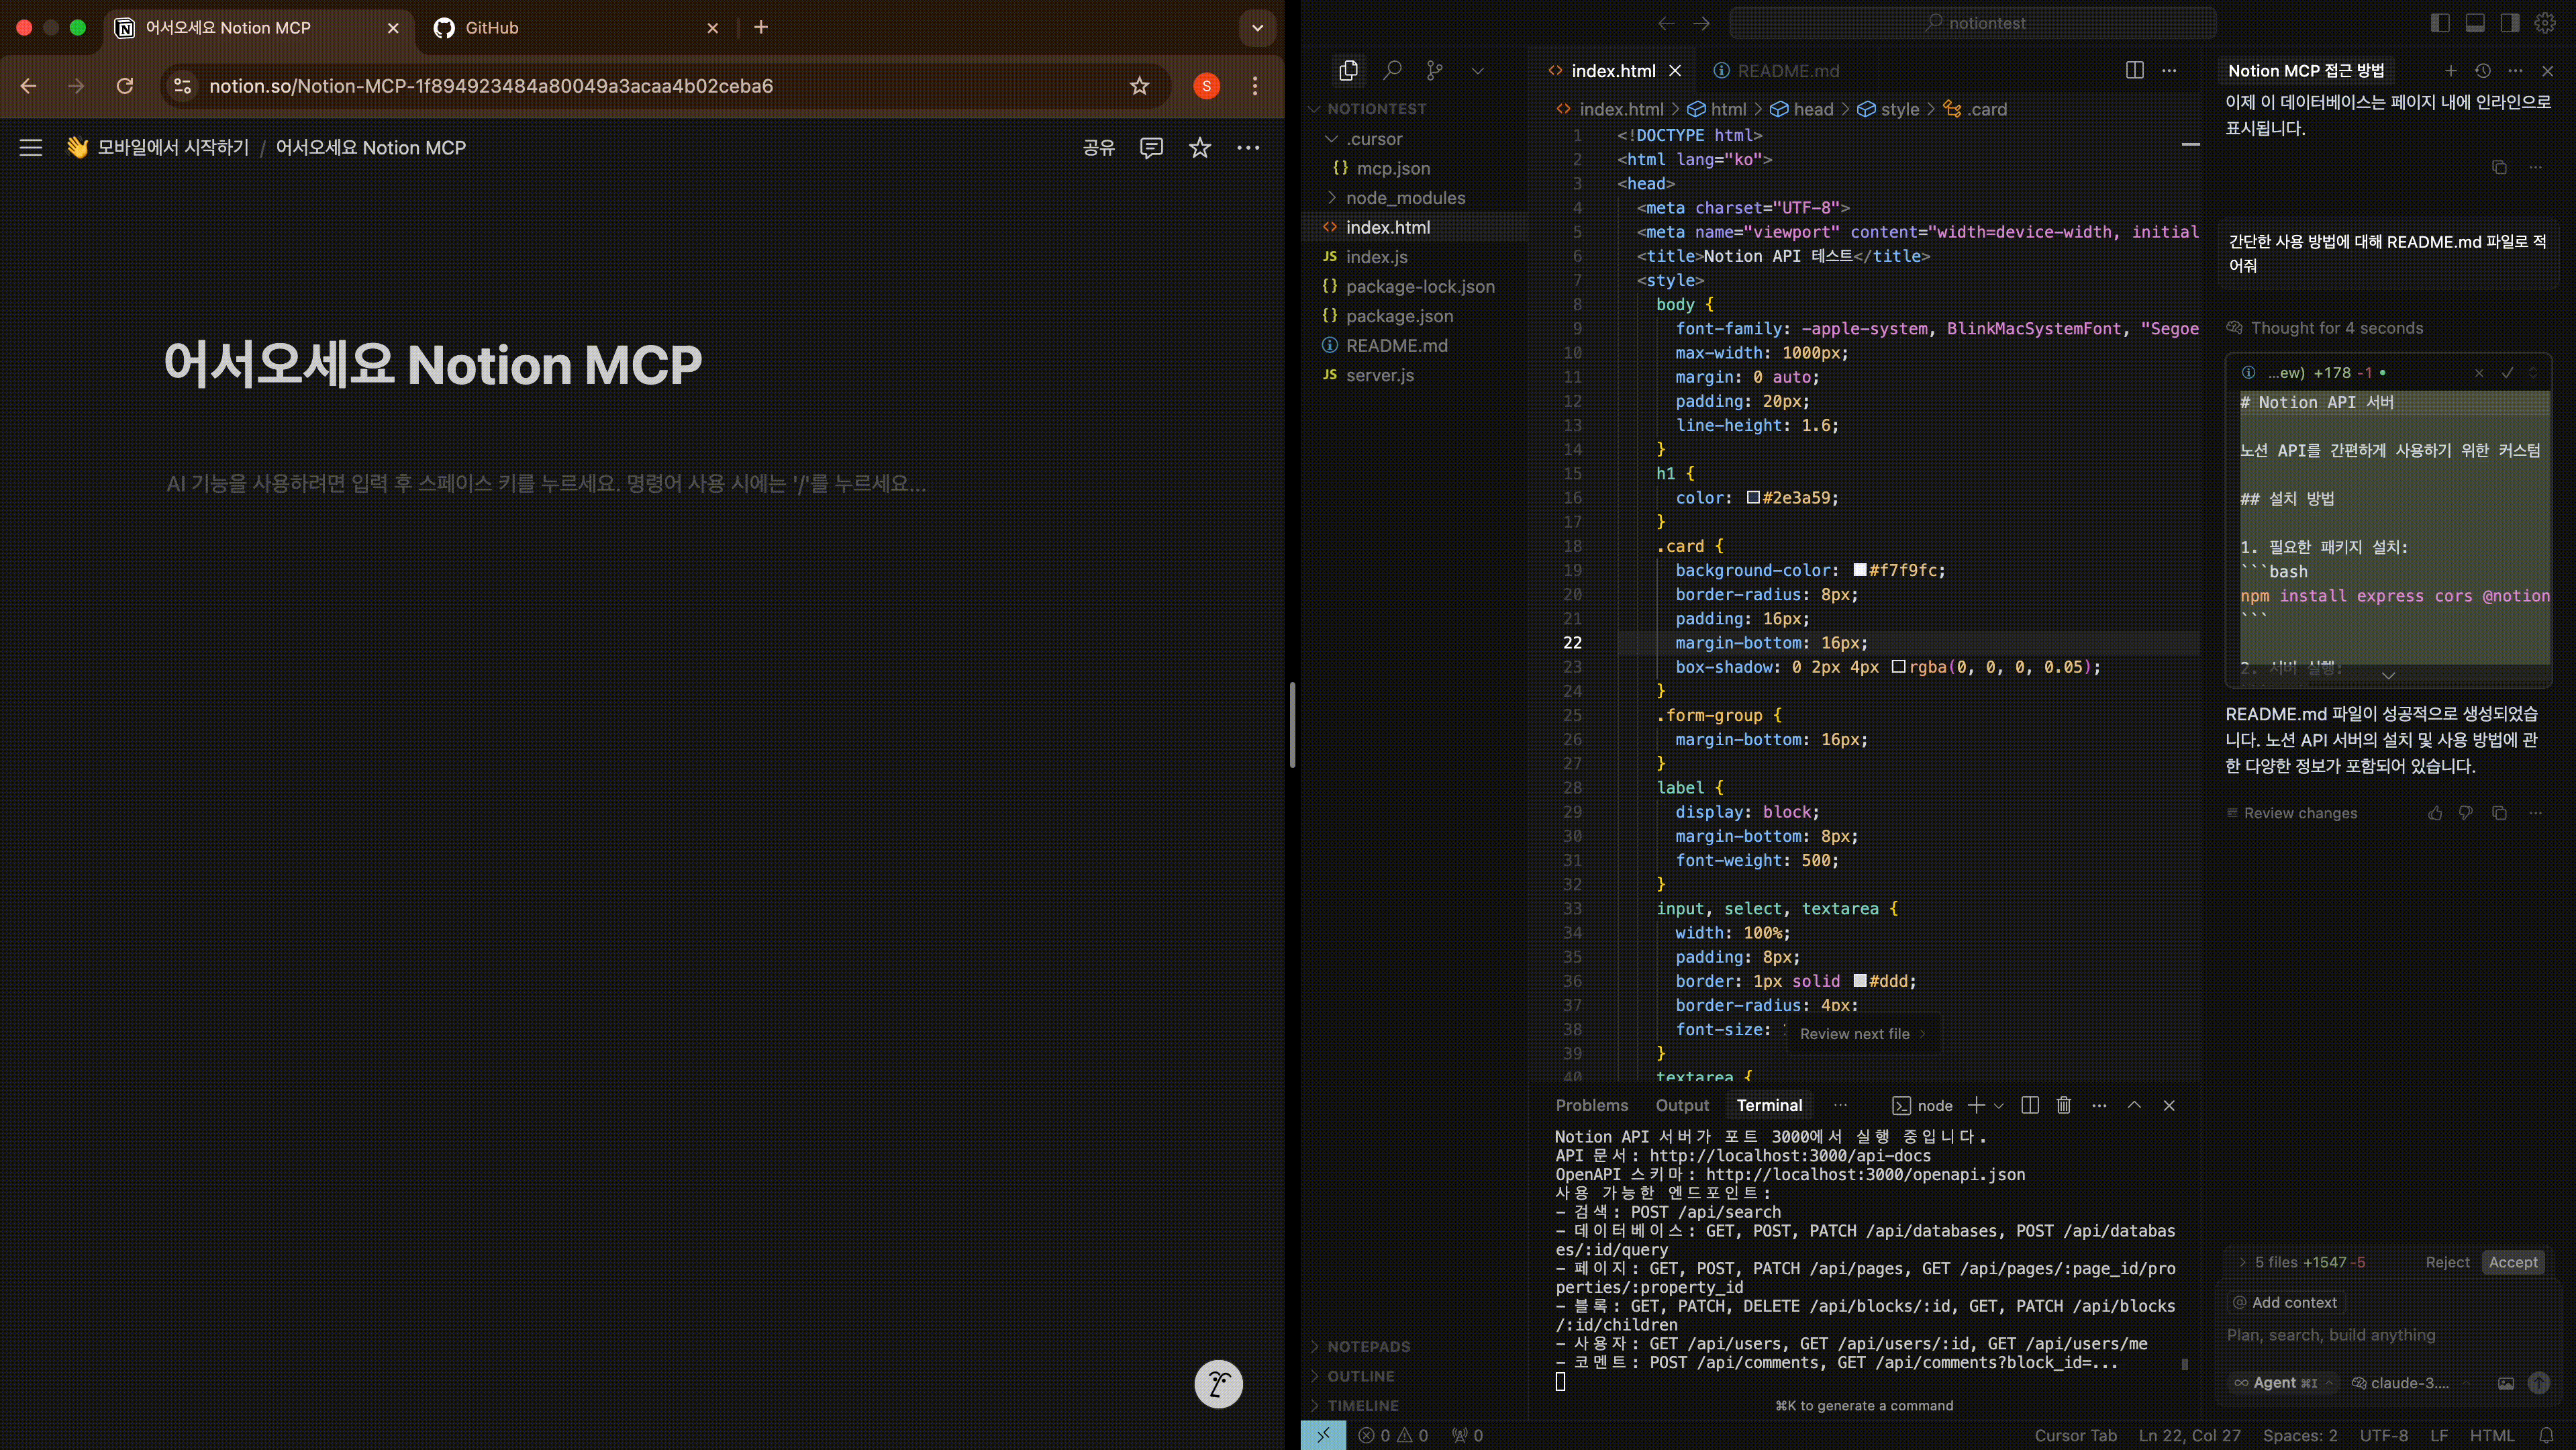The height and width of the screenshot is (1450, 2576).
Task: Expand the OUTLINE section
Action: click(1360, 1376)
